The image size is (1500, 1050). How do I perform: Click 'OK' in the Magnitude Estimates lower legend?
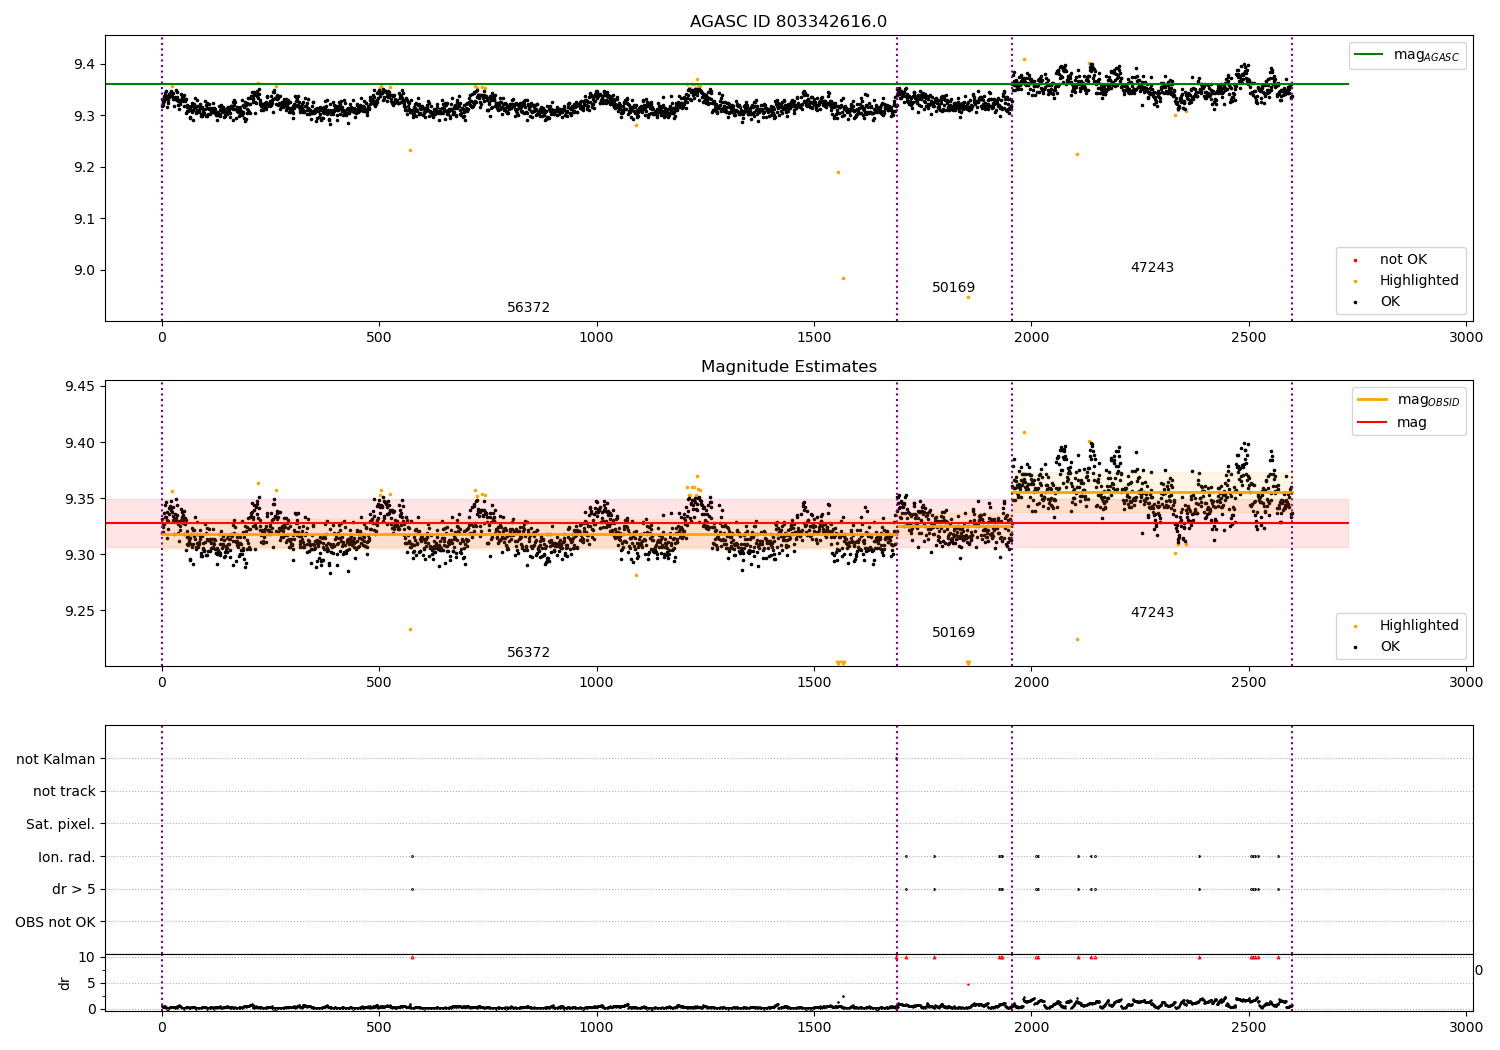tap(1378, 647)
